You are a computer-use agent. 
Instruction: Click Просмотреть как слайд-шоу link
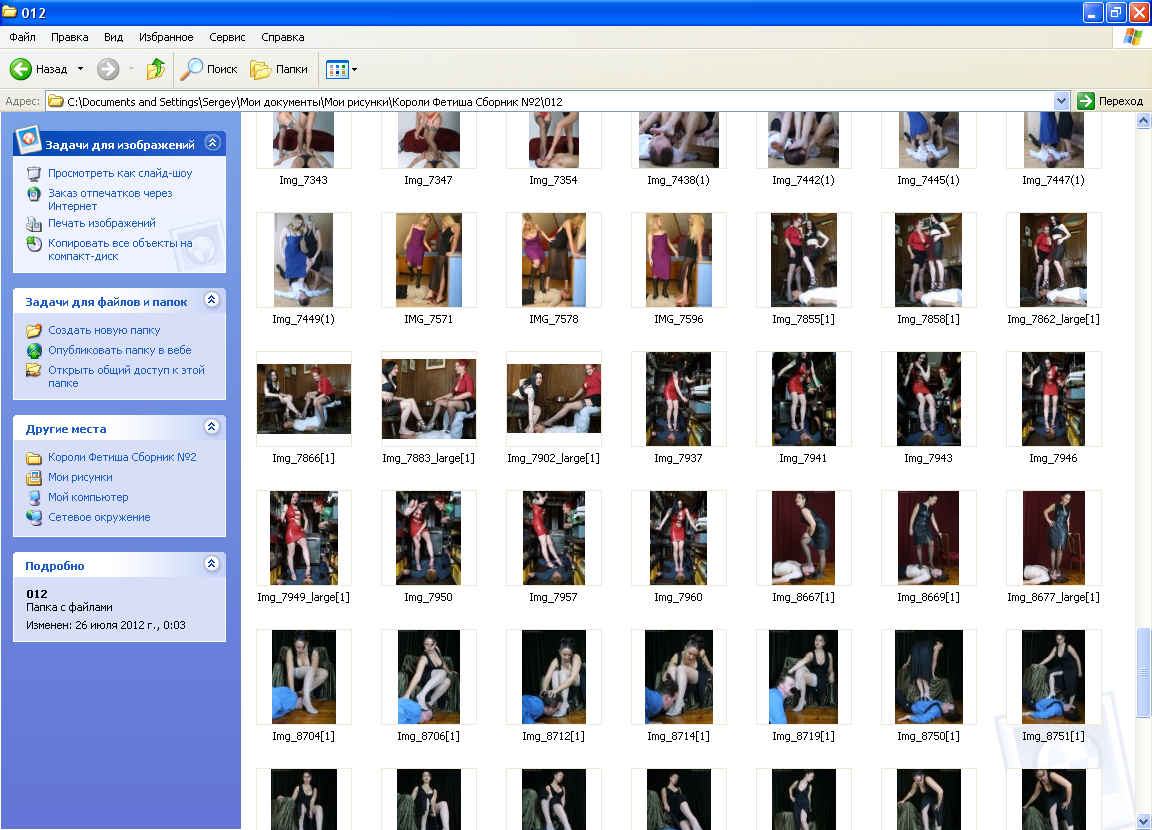coord(120,173)
